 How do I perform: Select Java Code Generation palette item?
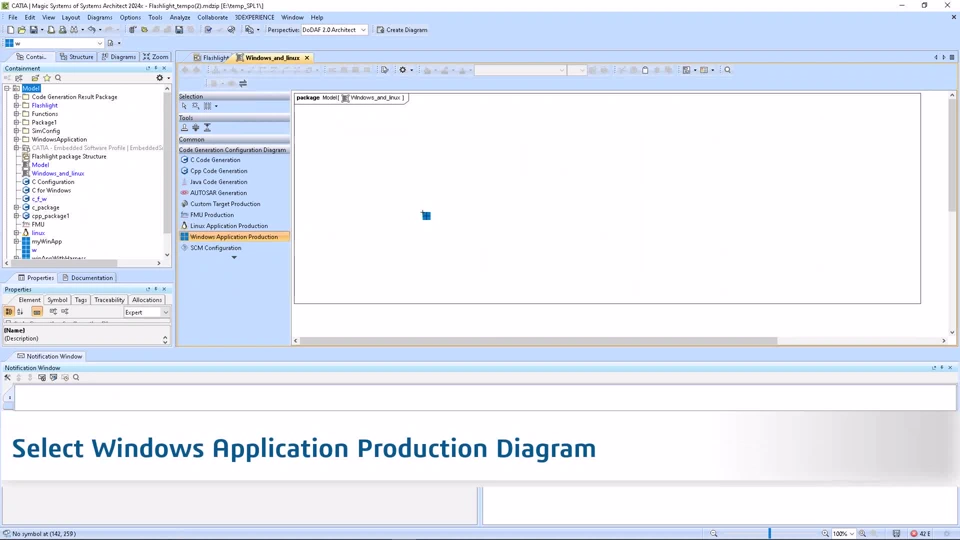219,182
